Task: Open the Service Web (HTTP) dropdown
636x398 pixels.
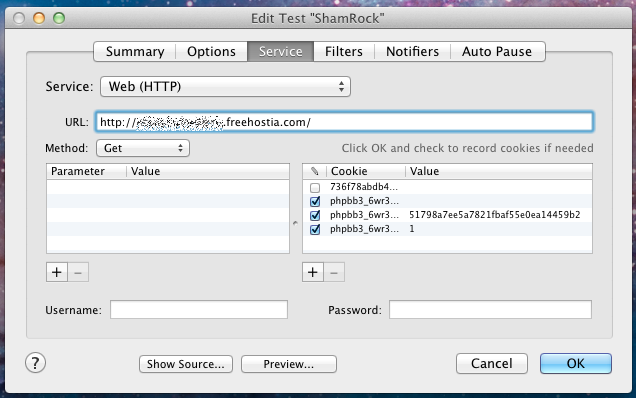Action: [x=225, y=86]
